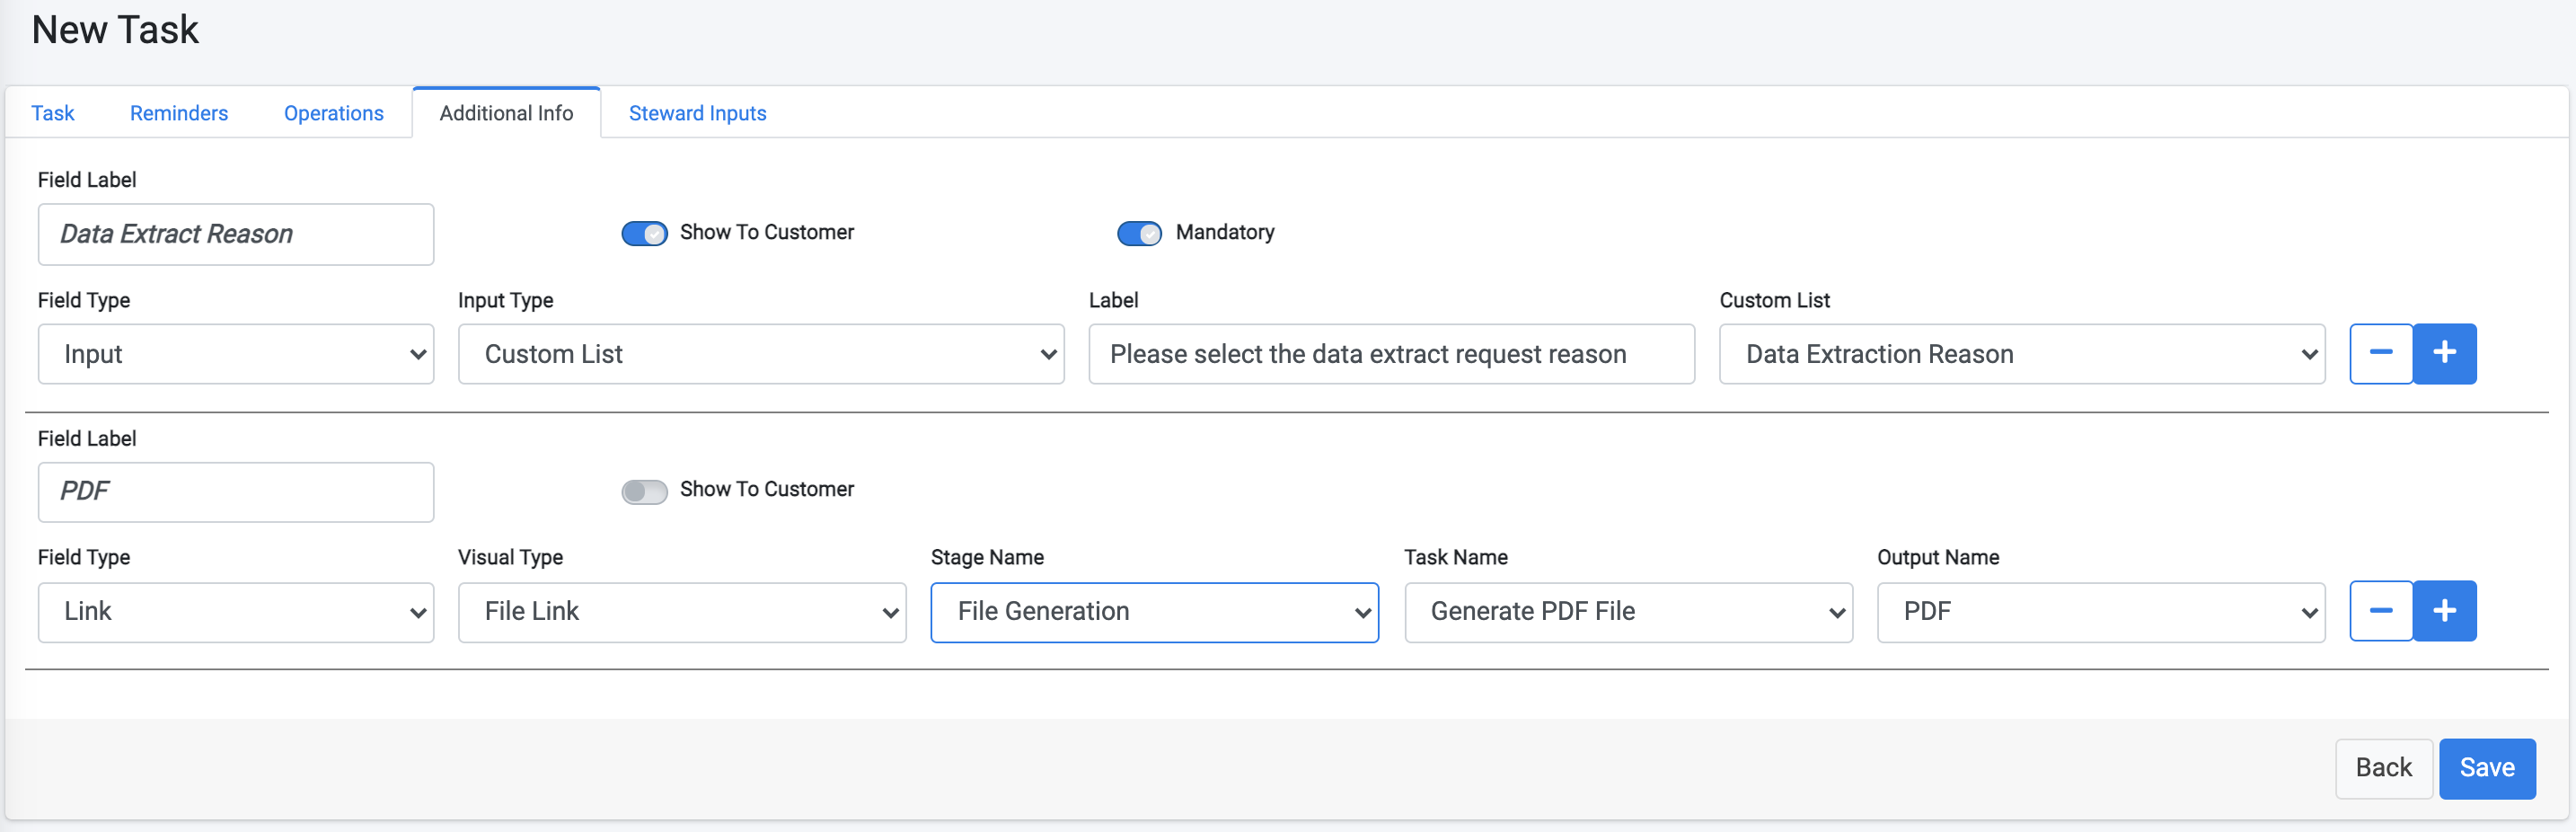Click the Field Label input containing Data Extract Reason

tap(236, 234)
